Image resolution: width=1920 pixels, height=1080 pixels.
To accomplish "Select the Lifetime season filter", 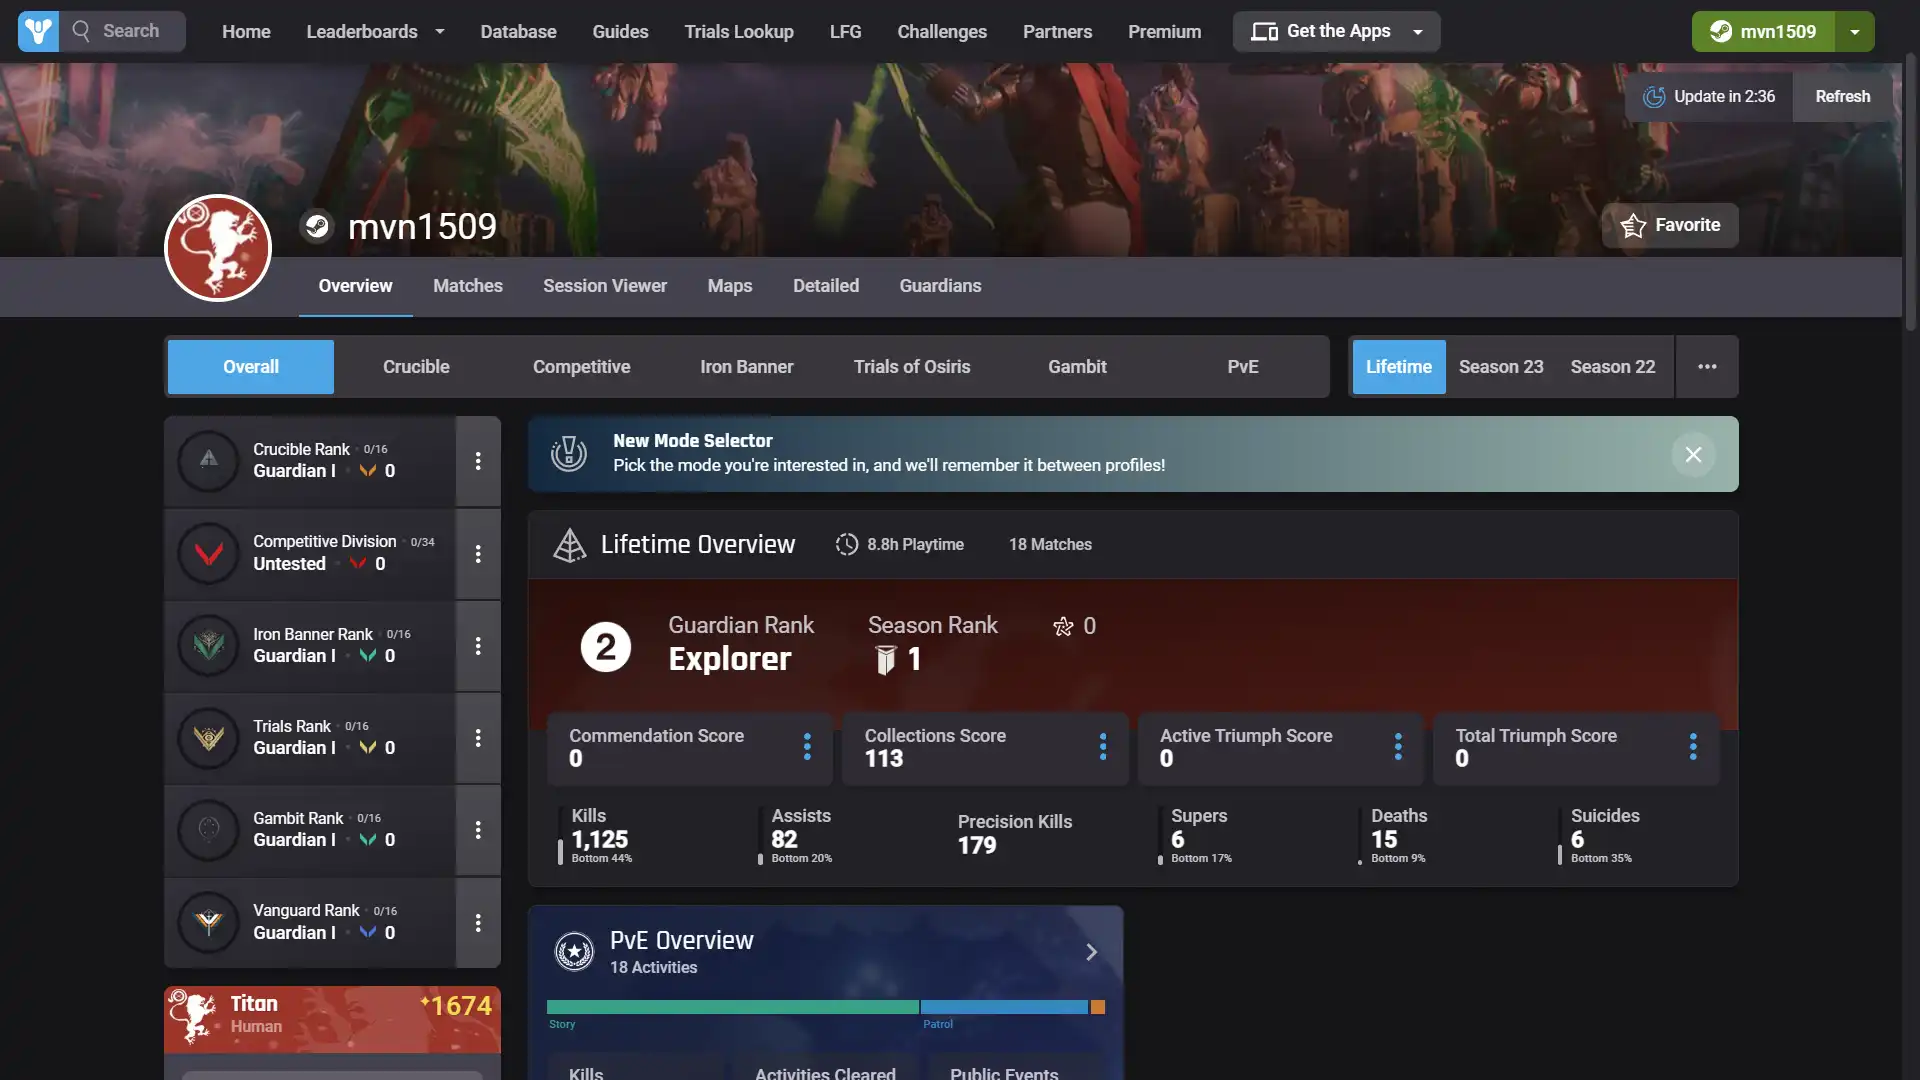I will click(x=1399, y=367).
